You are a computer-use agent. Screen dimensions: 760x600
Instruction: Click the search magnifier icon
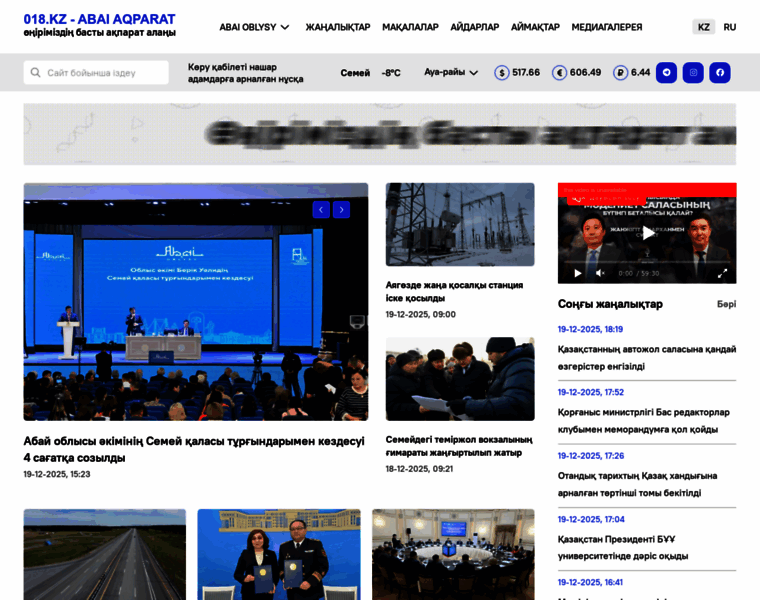click(x=35, y=73)
